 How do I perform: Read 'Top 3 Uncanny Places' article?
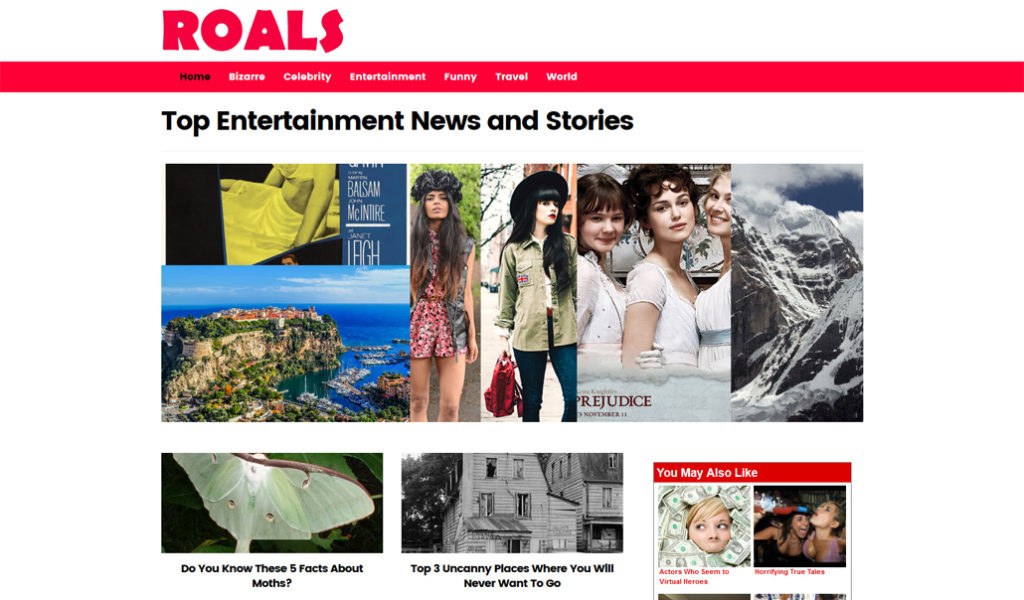tap(512, 576)
